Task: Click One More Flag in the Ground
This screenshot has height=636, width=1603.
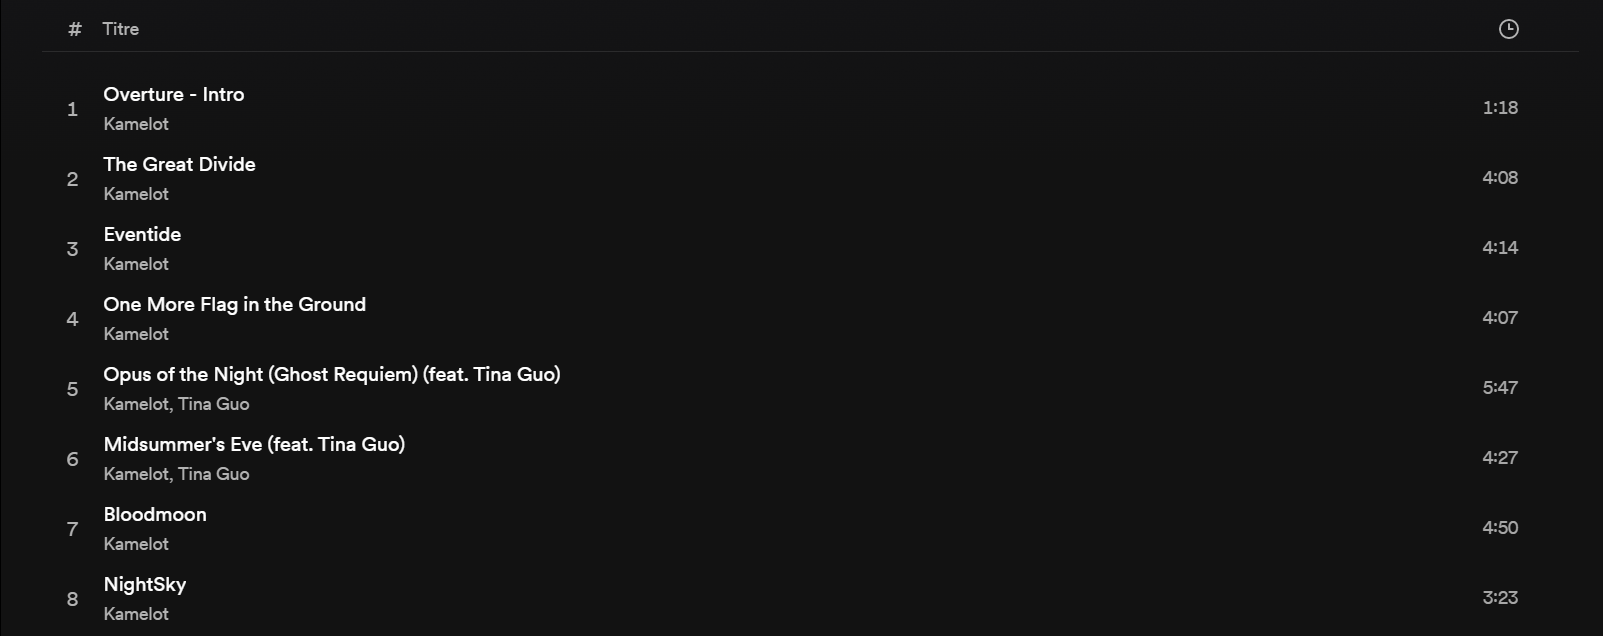Action: click(x=234, y=304)
